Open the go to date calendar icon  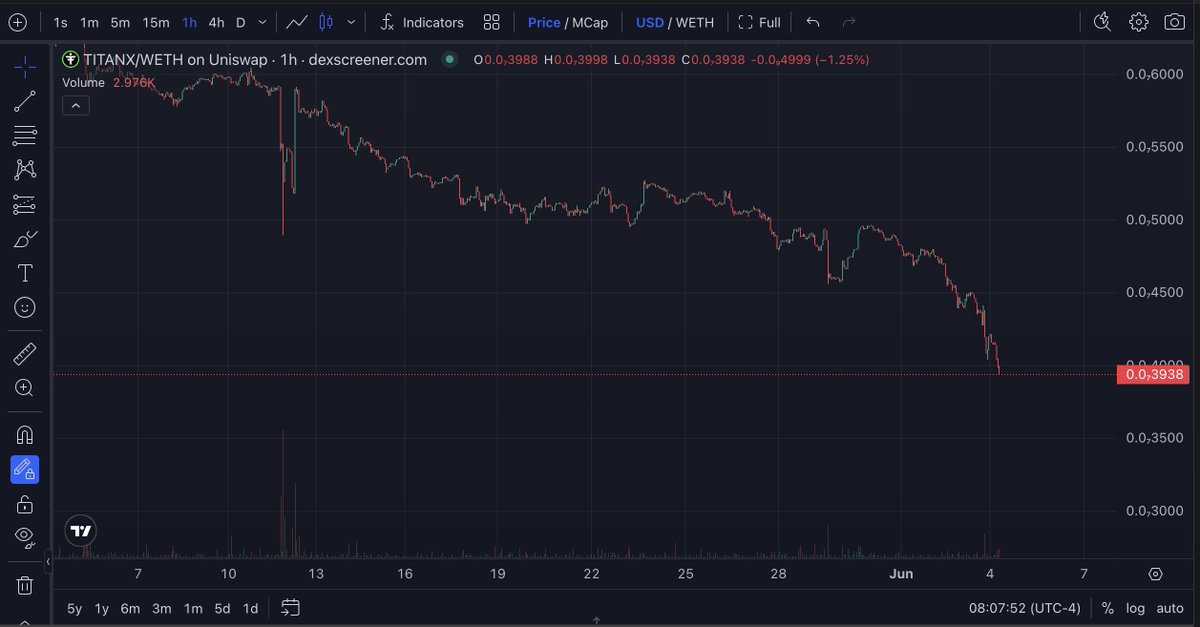click(x=290, y=607)
